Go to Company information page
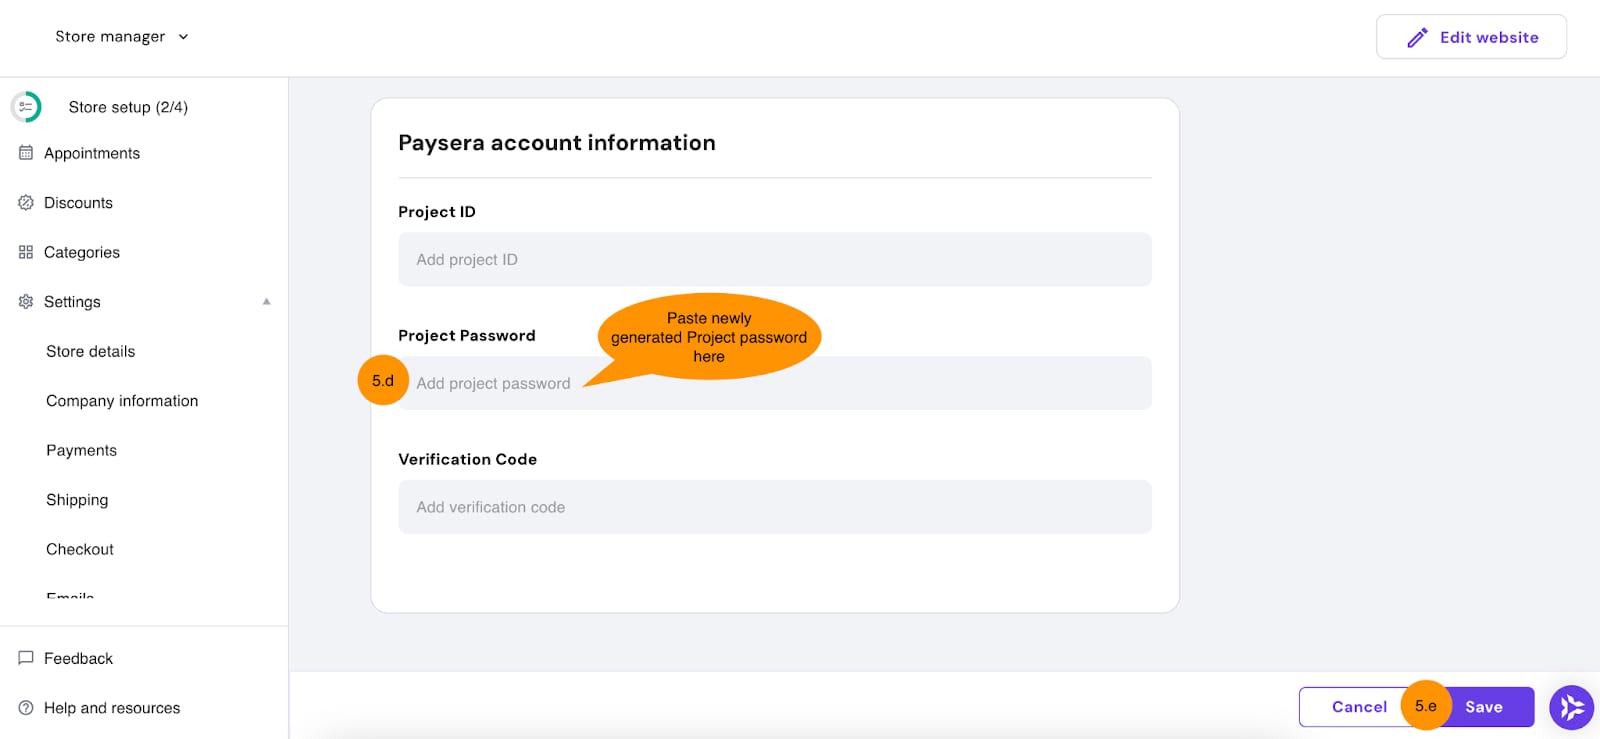This screenshot has height=739, width=1600. 122,401
